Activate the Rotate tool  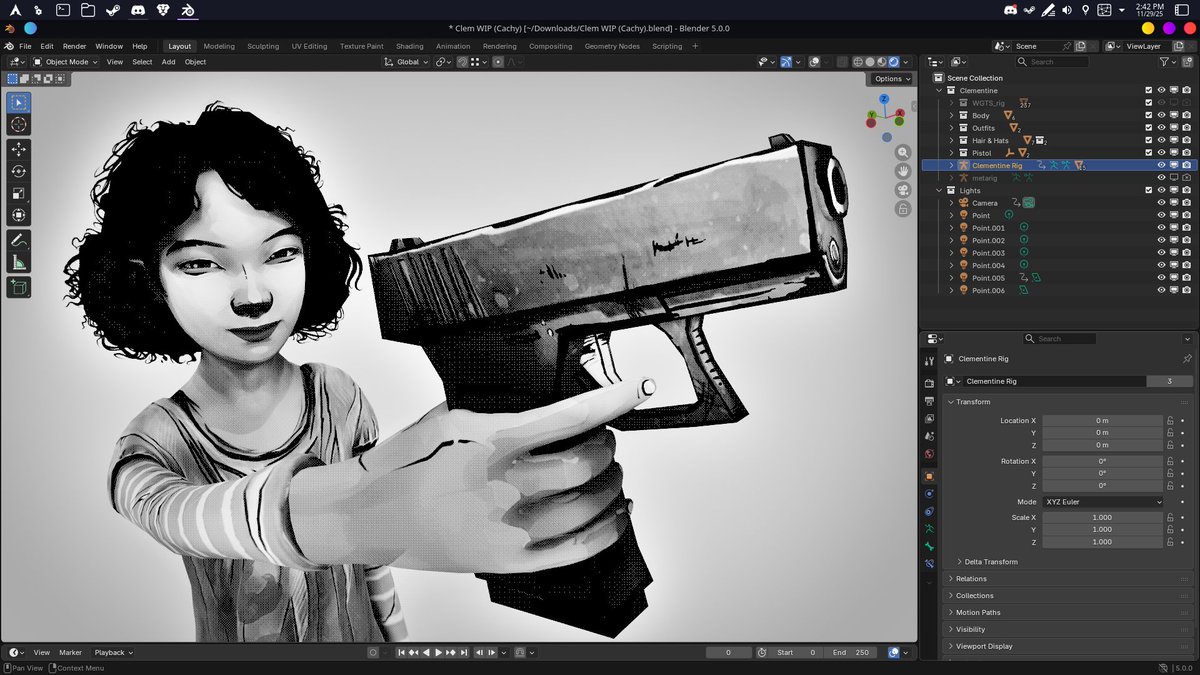point(19,171)
